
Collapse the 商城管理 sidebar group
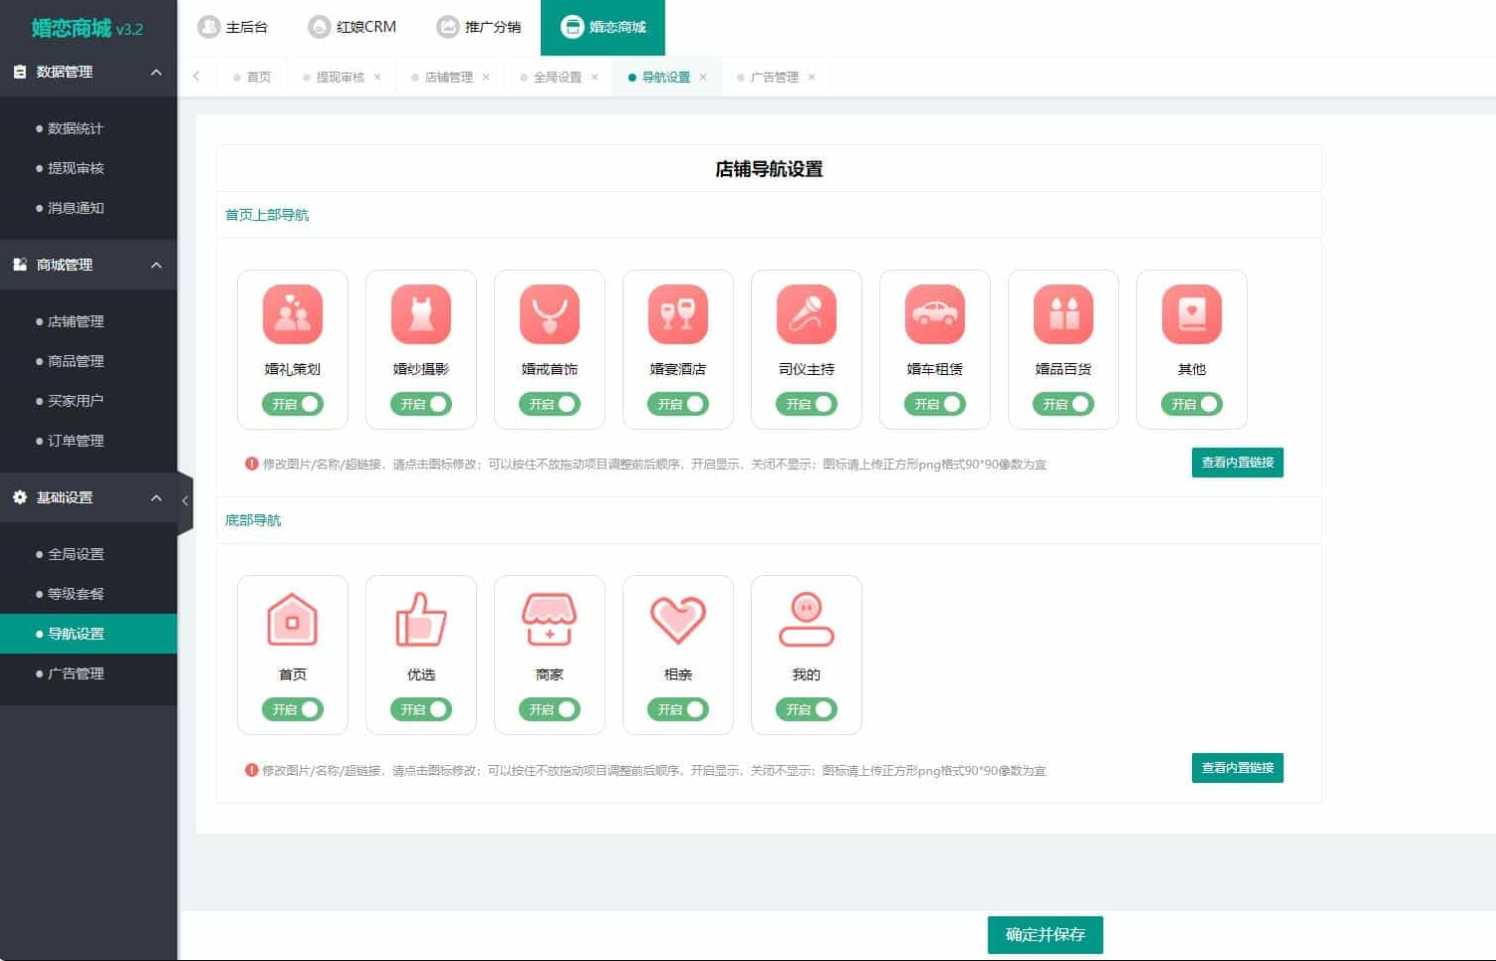(x=156, y=265)
